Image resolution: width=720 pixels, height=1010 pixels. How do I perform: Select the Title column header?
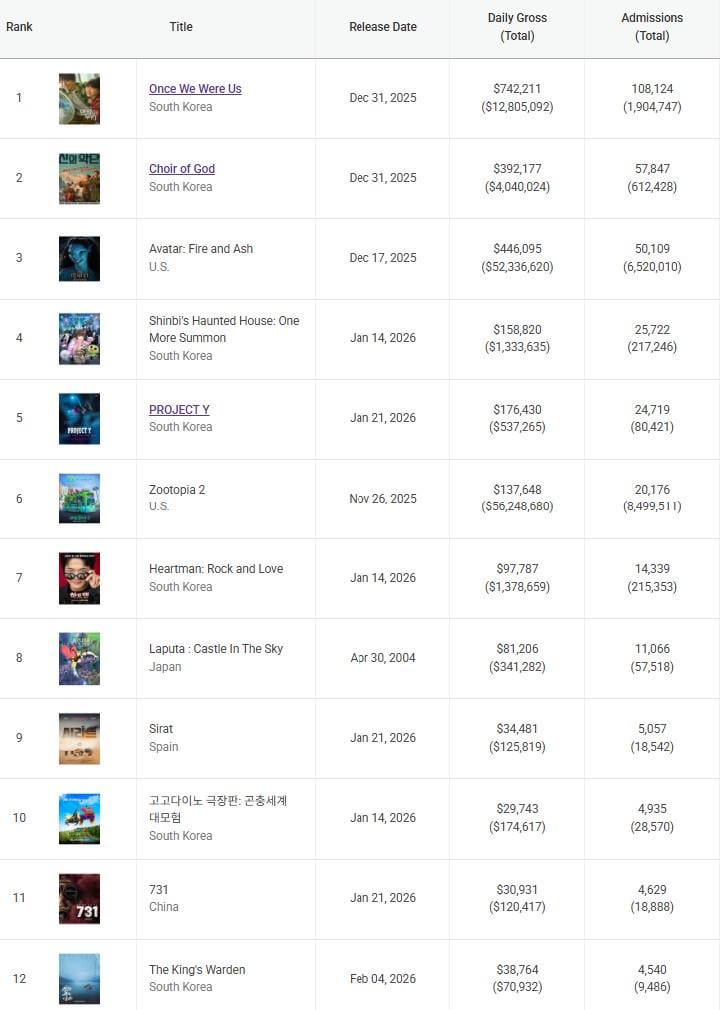coord(181,27)
